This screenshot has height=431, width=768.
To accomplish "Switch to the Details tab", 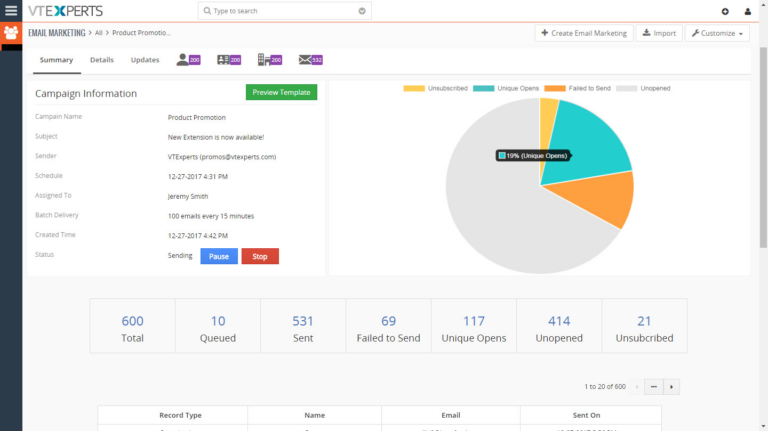I will tap(102, 60).
